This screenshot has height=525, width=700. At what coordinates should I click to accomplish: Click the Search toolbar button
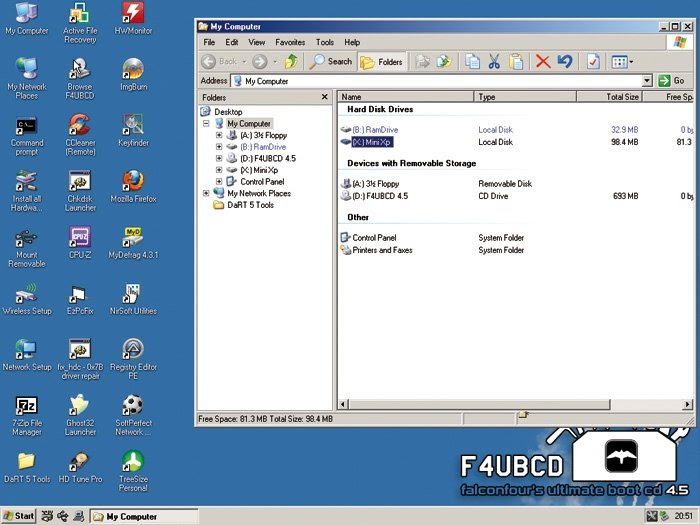click(x=330, y=62)
